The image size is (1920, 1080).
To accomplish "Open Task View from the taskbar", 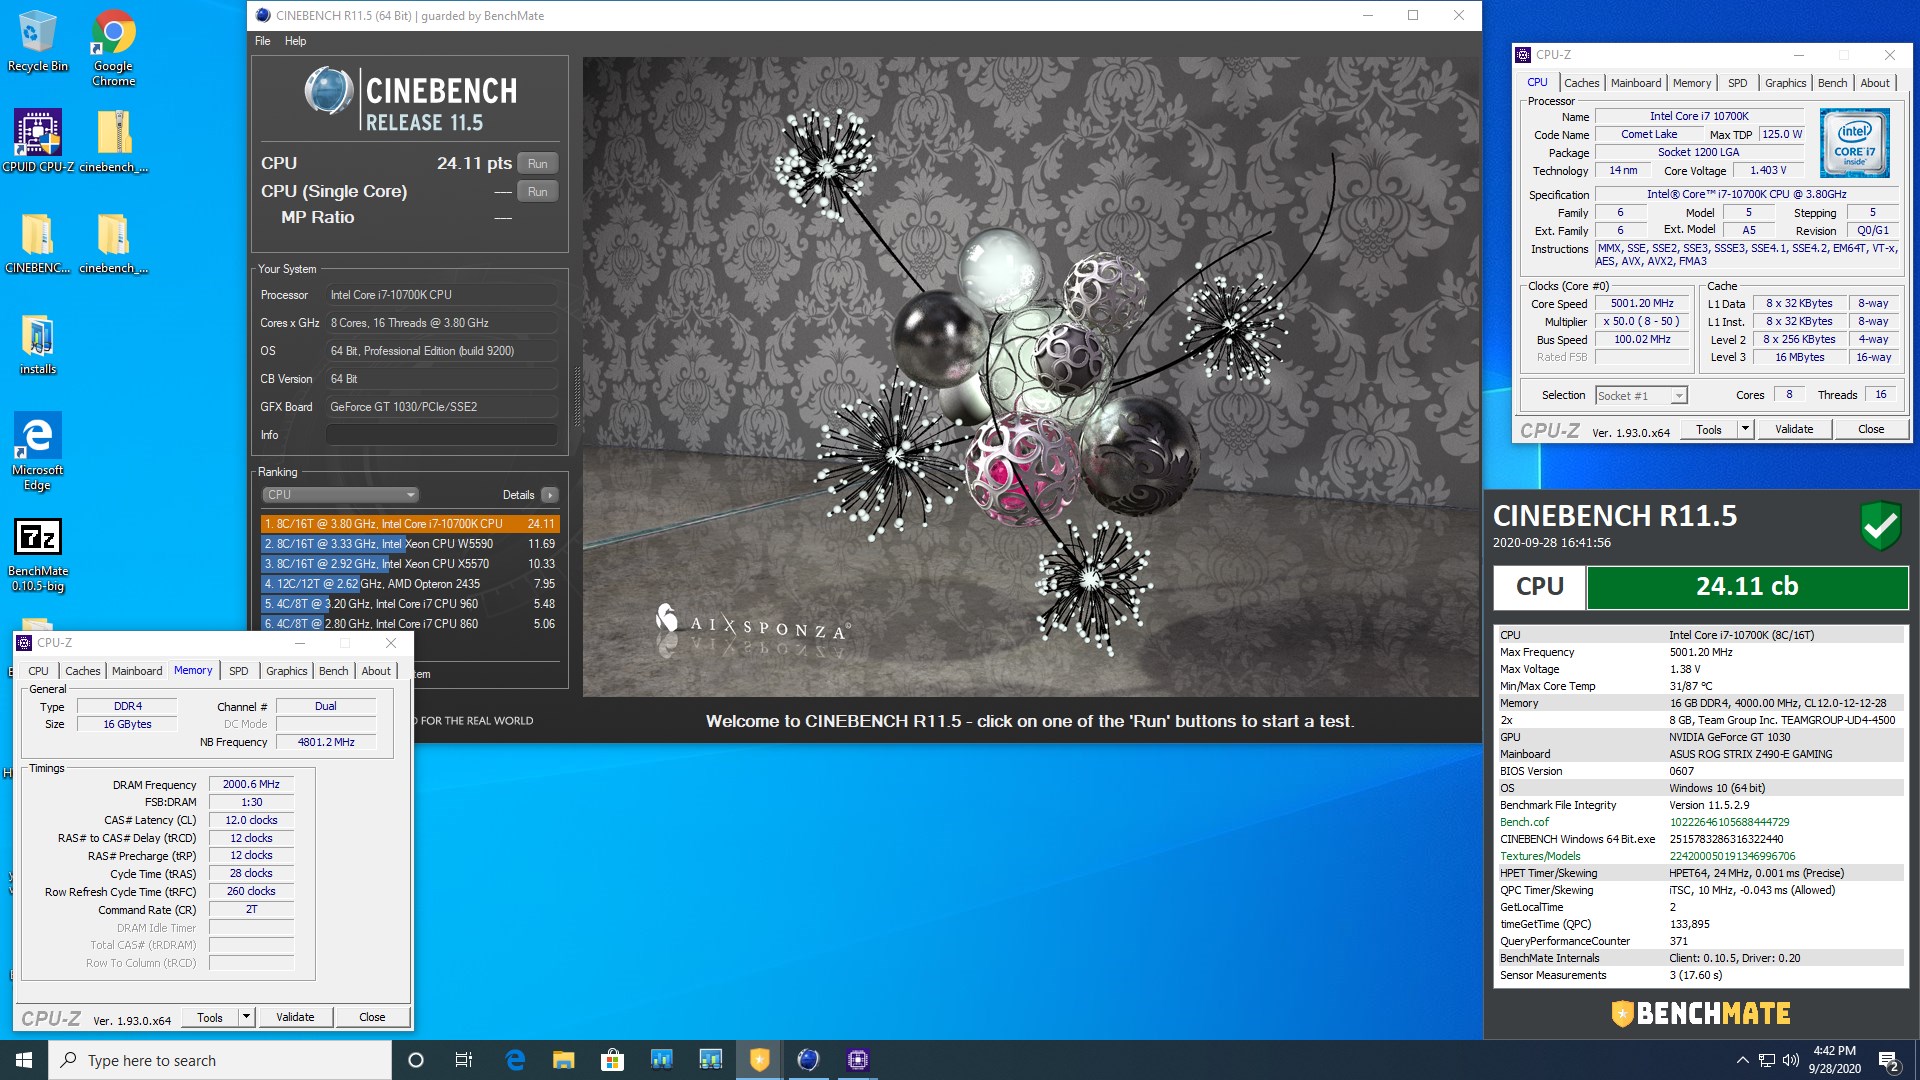I will click(464, 1060).
